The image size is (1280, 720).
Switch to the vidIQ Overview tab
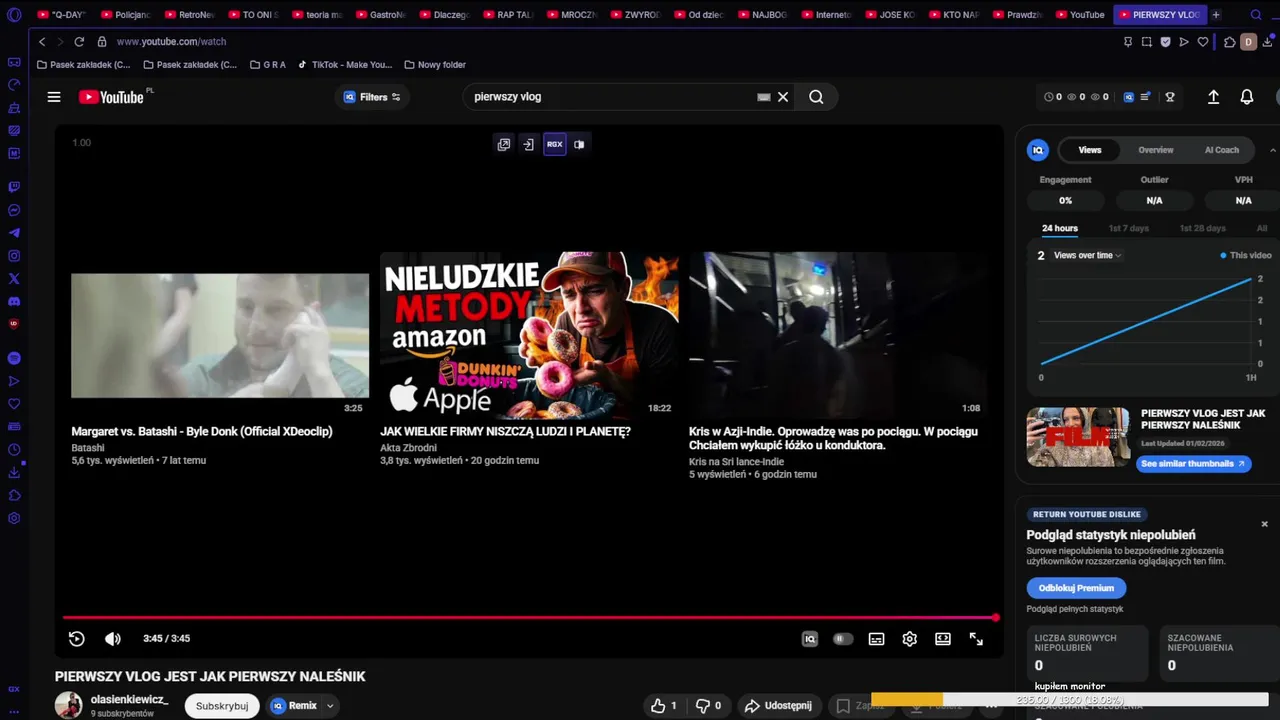point(1155,150)
